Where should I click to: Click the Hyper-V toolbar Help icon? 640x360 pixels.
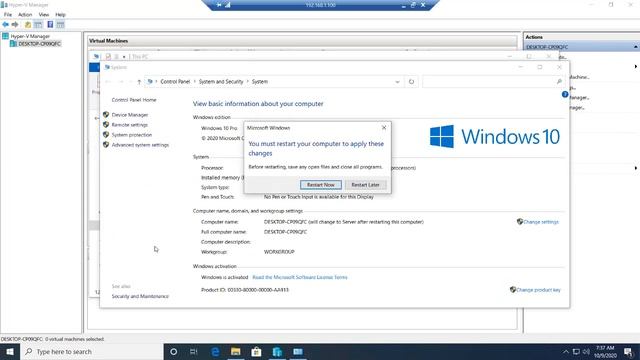pos(50,24)
